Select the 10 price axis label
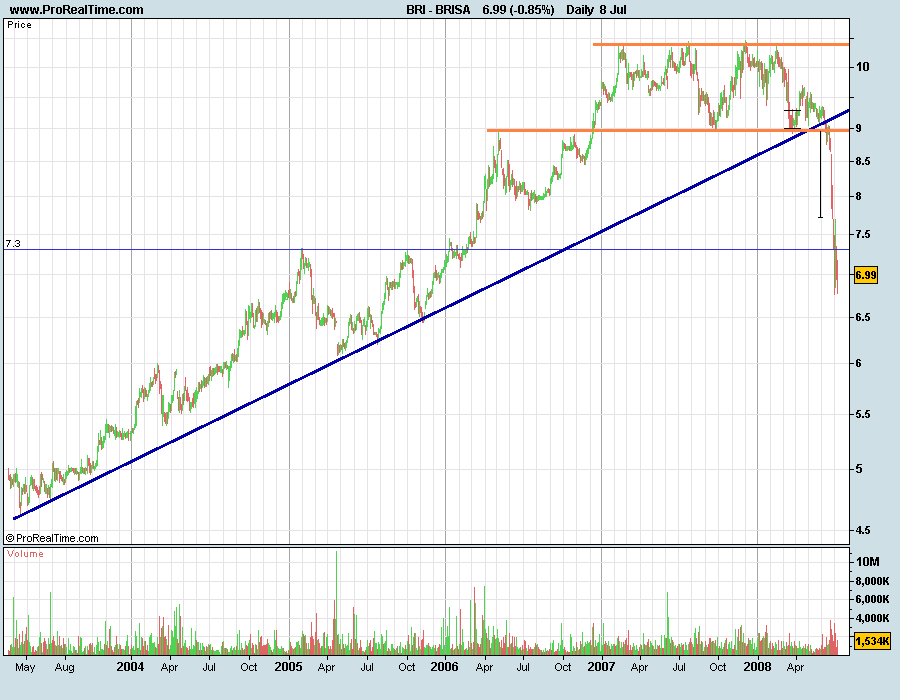 coord(862,67)
